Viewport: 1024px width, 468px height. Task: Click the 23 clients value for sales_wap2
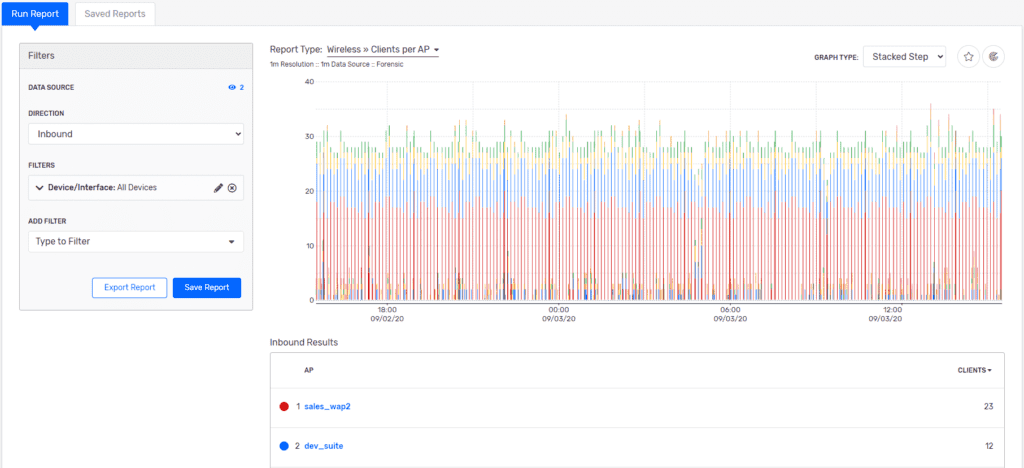(988, 407)
